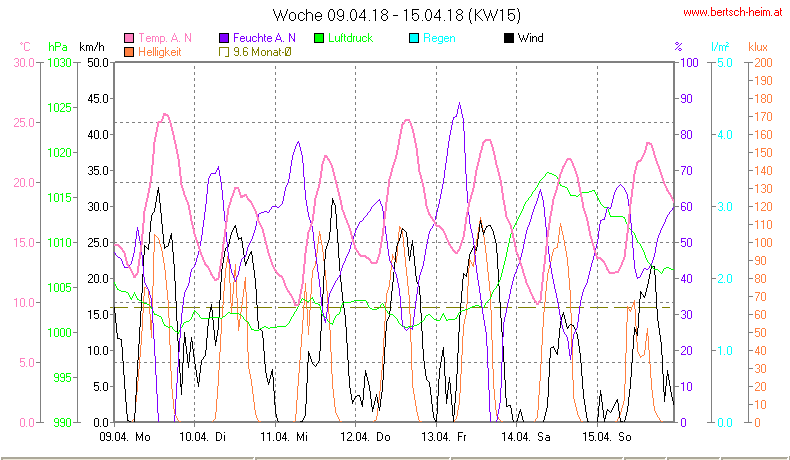Click the 1030 pressure axis value
The image size is (790, 460).
coord(60,63)
